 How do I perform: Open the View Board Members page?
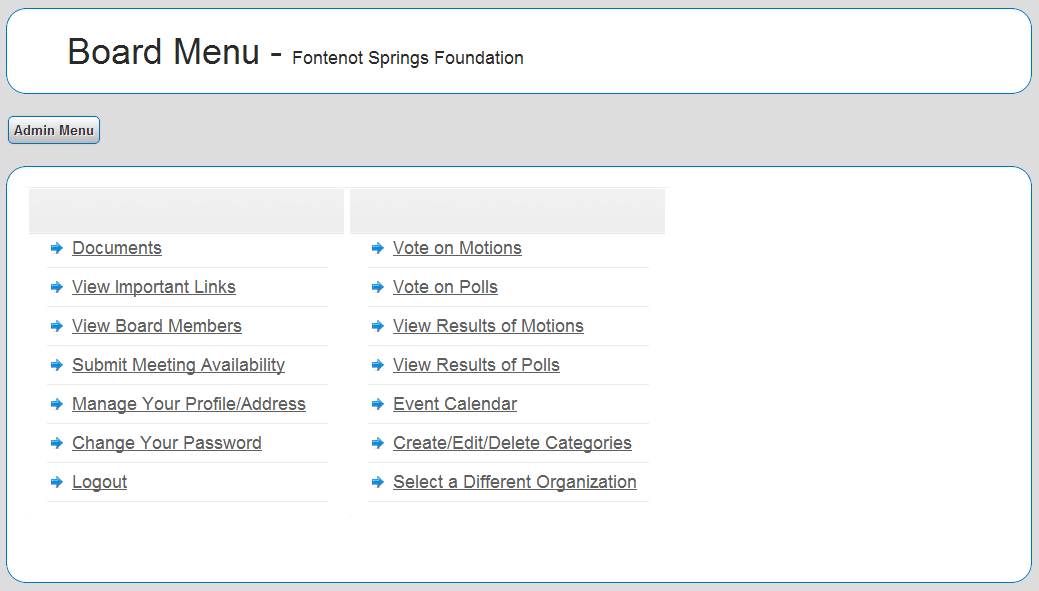click(157, 326)
